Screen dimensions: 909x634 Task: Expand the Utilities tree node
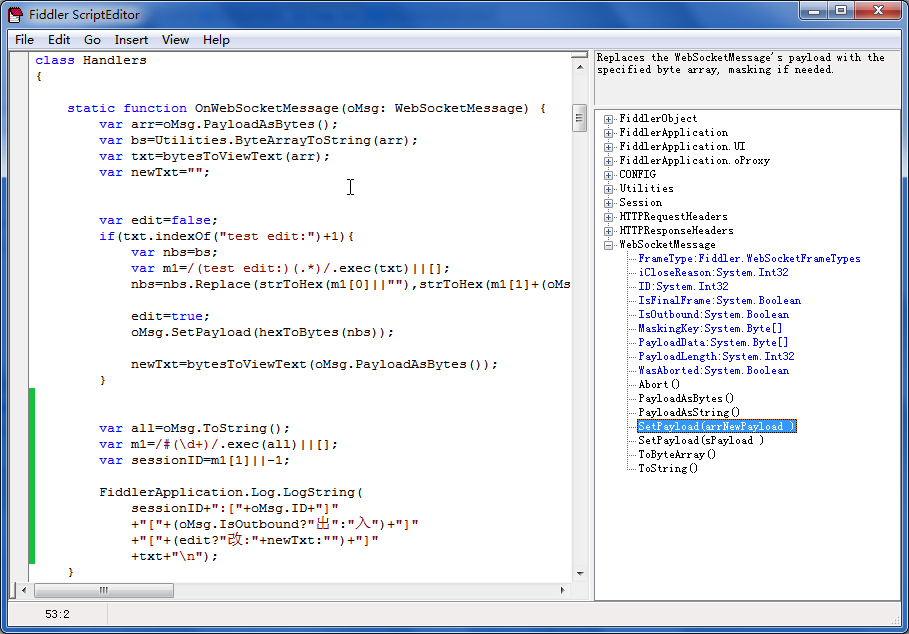608,189
